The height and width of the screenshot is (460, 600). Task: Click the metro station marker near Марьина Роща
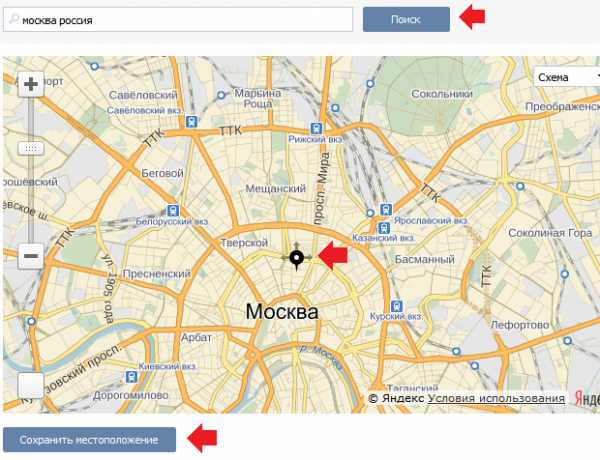[x=221, y=95]
